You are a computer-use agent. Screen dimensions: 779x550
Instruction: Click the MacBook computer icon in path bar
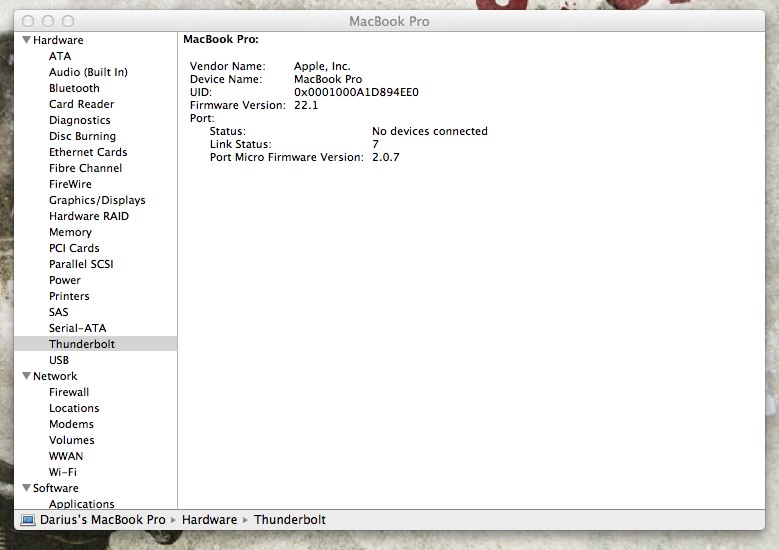click(x=28, y=520)
